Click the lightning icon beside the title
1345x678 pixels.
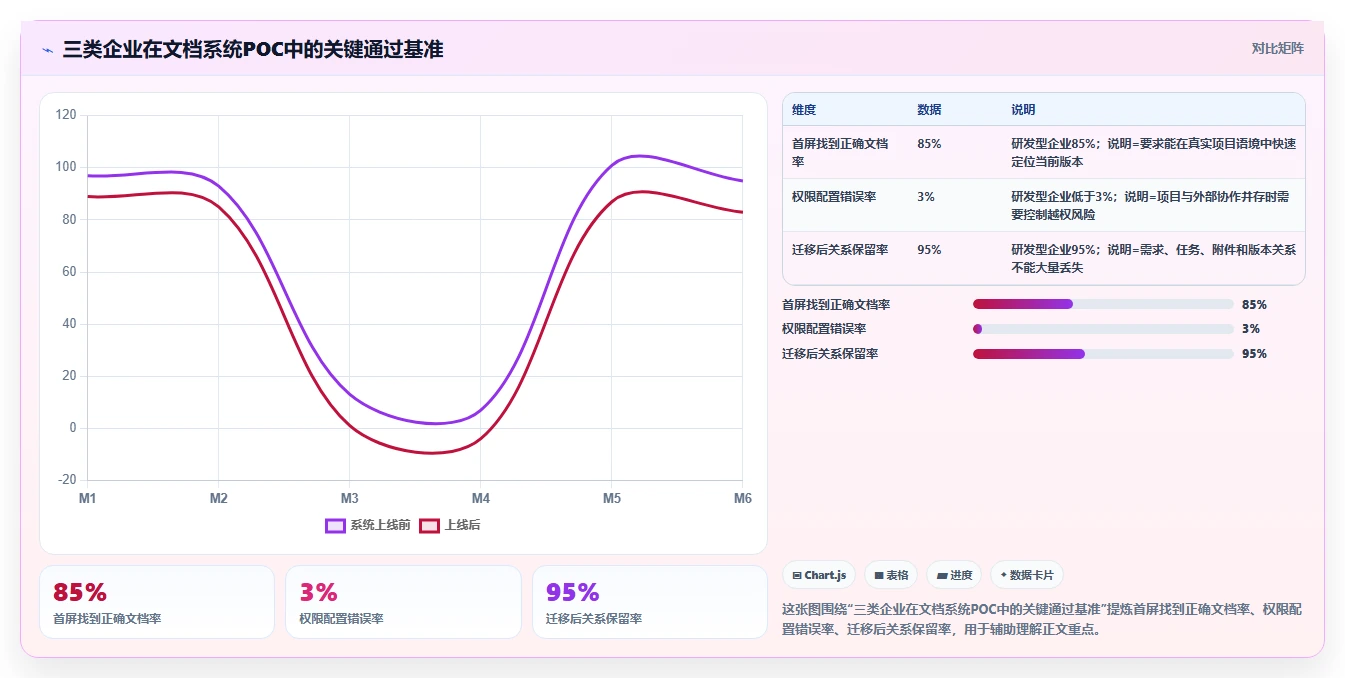coord(47,49)
